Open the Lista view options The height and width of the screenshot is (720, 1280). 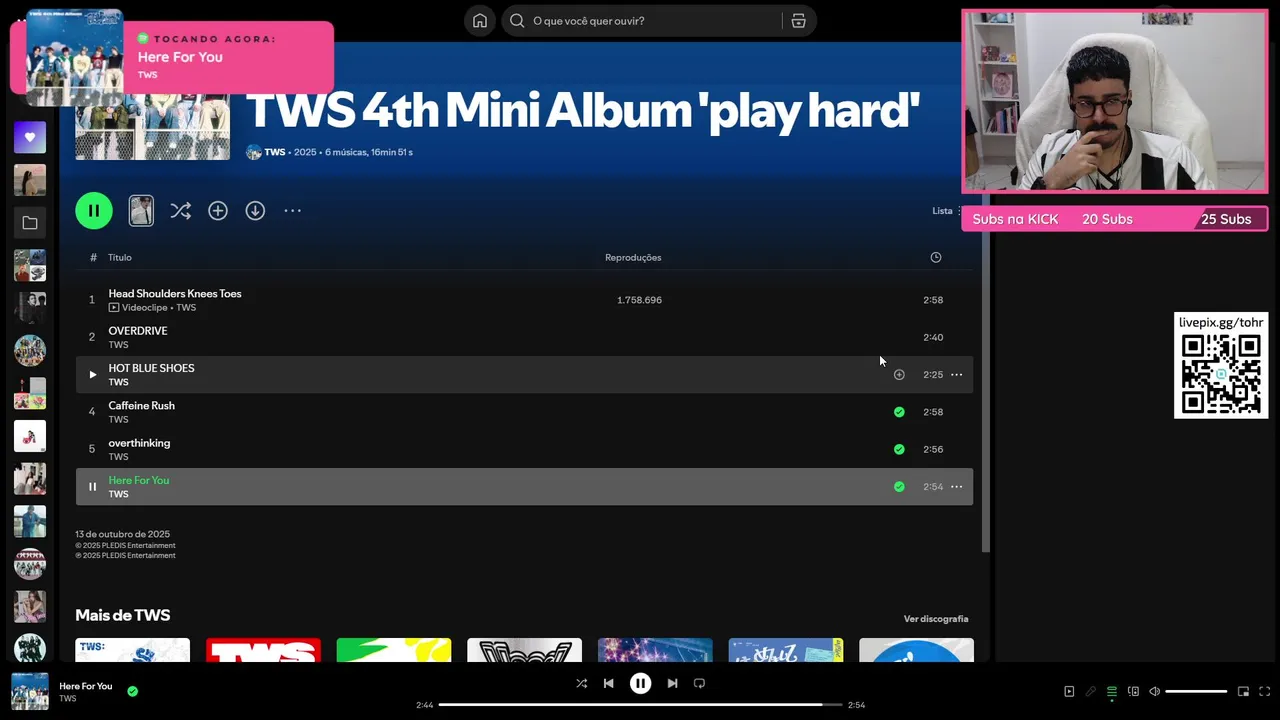[x=946, y=211]
